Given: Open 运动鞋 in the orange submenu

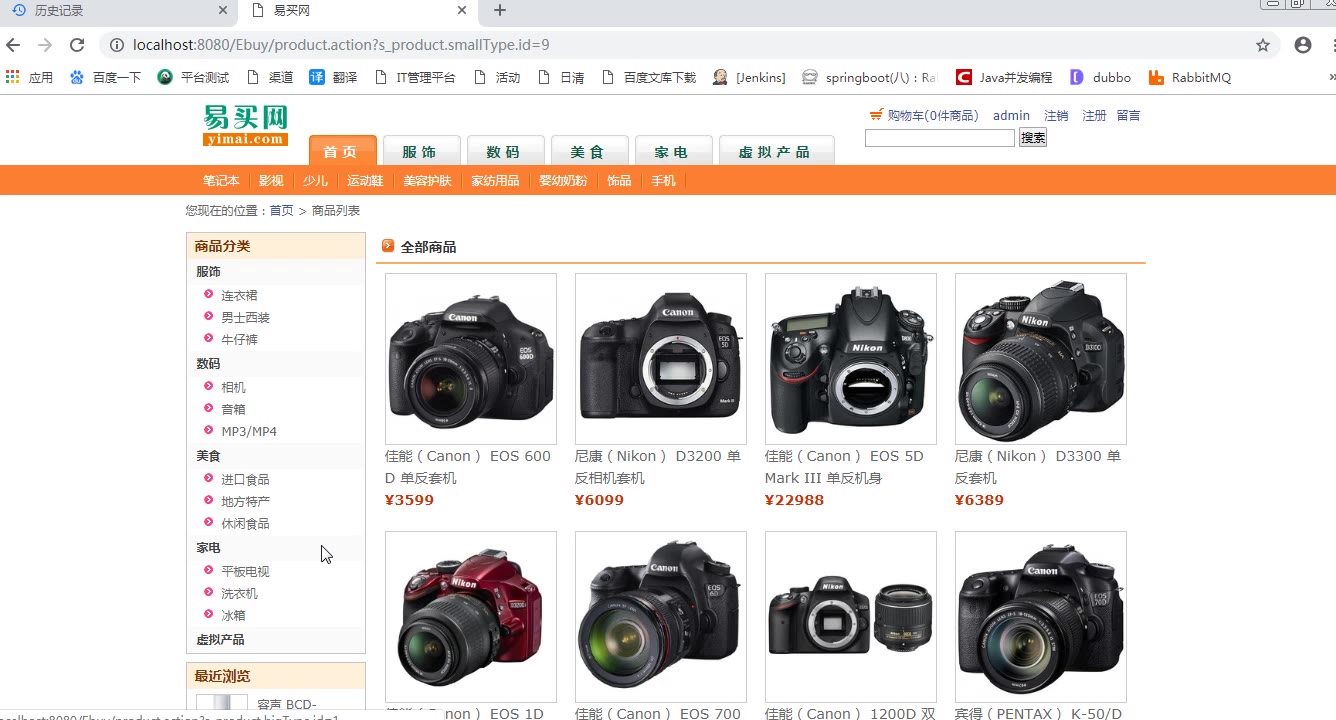Looking at the screenshot, I should 365,181.
